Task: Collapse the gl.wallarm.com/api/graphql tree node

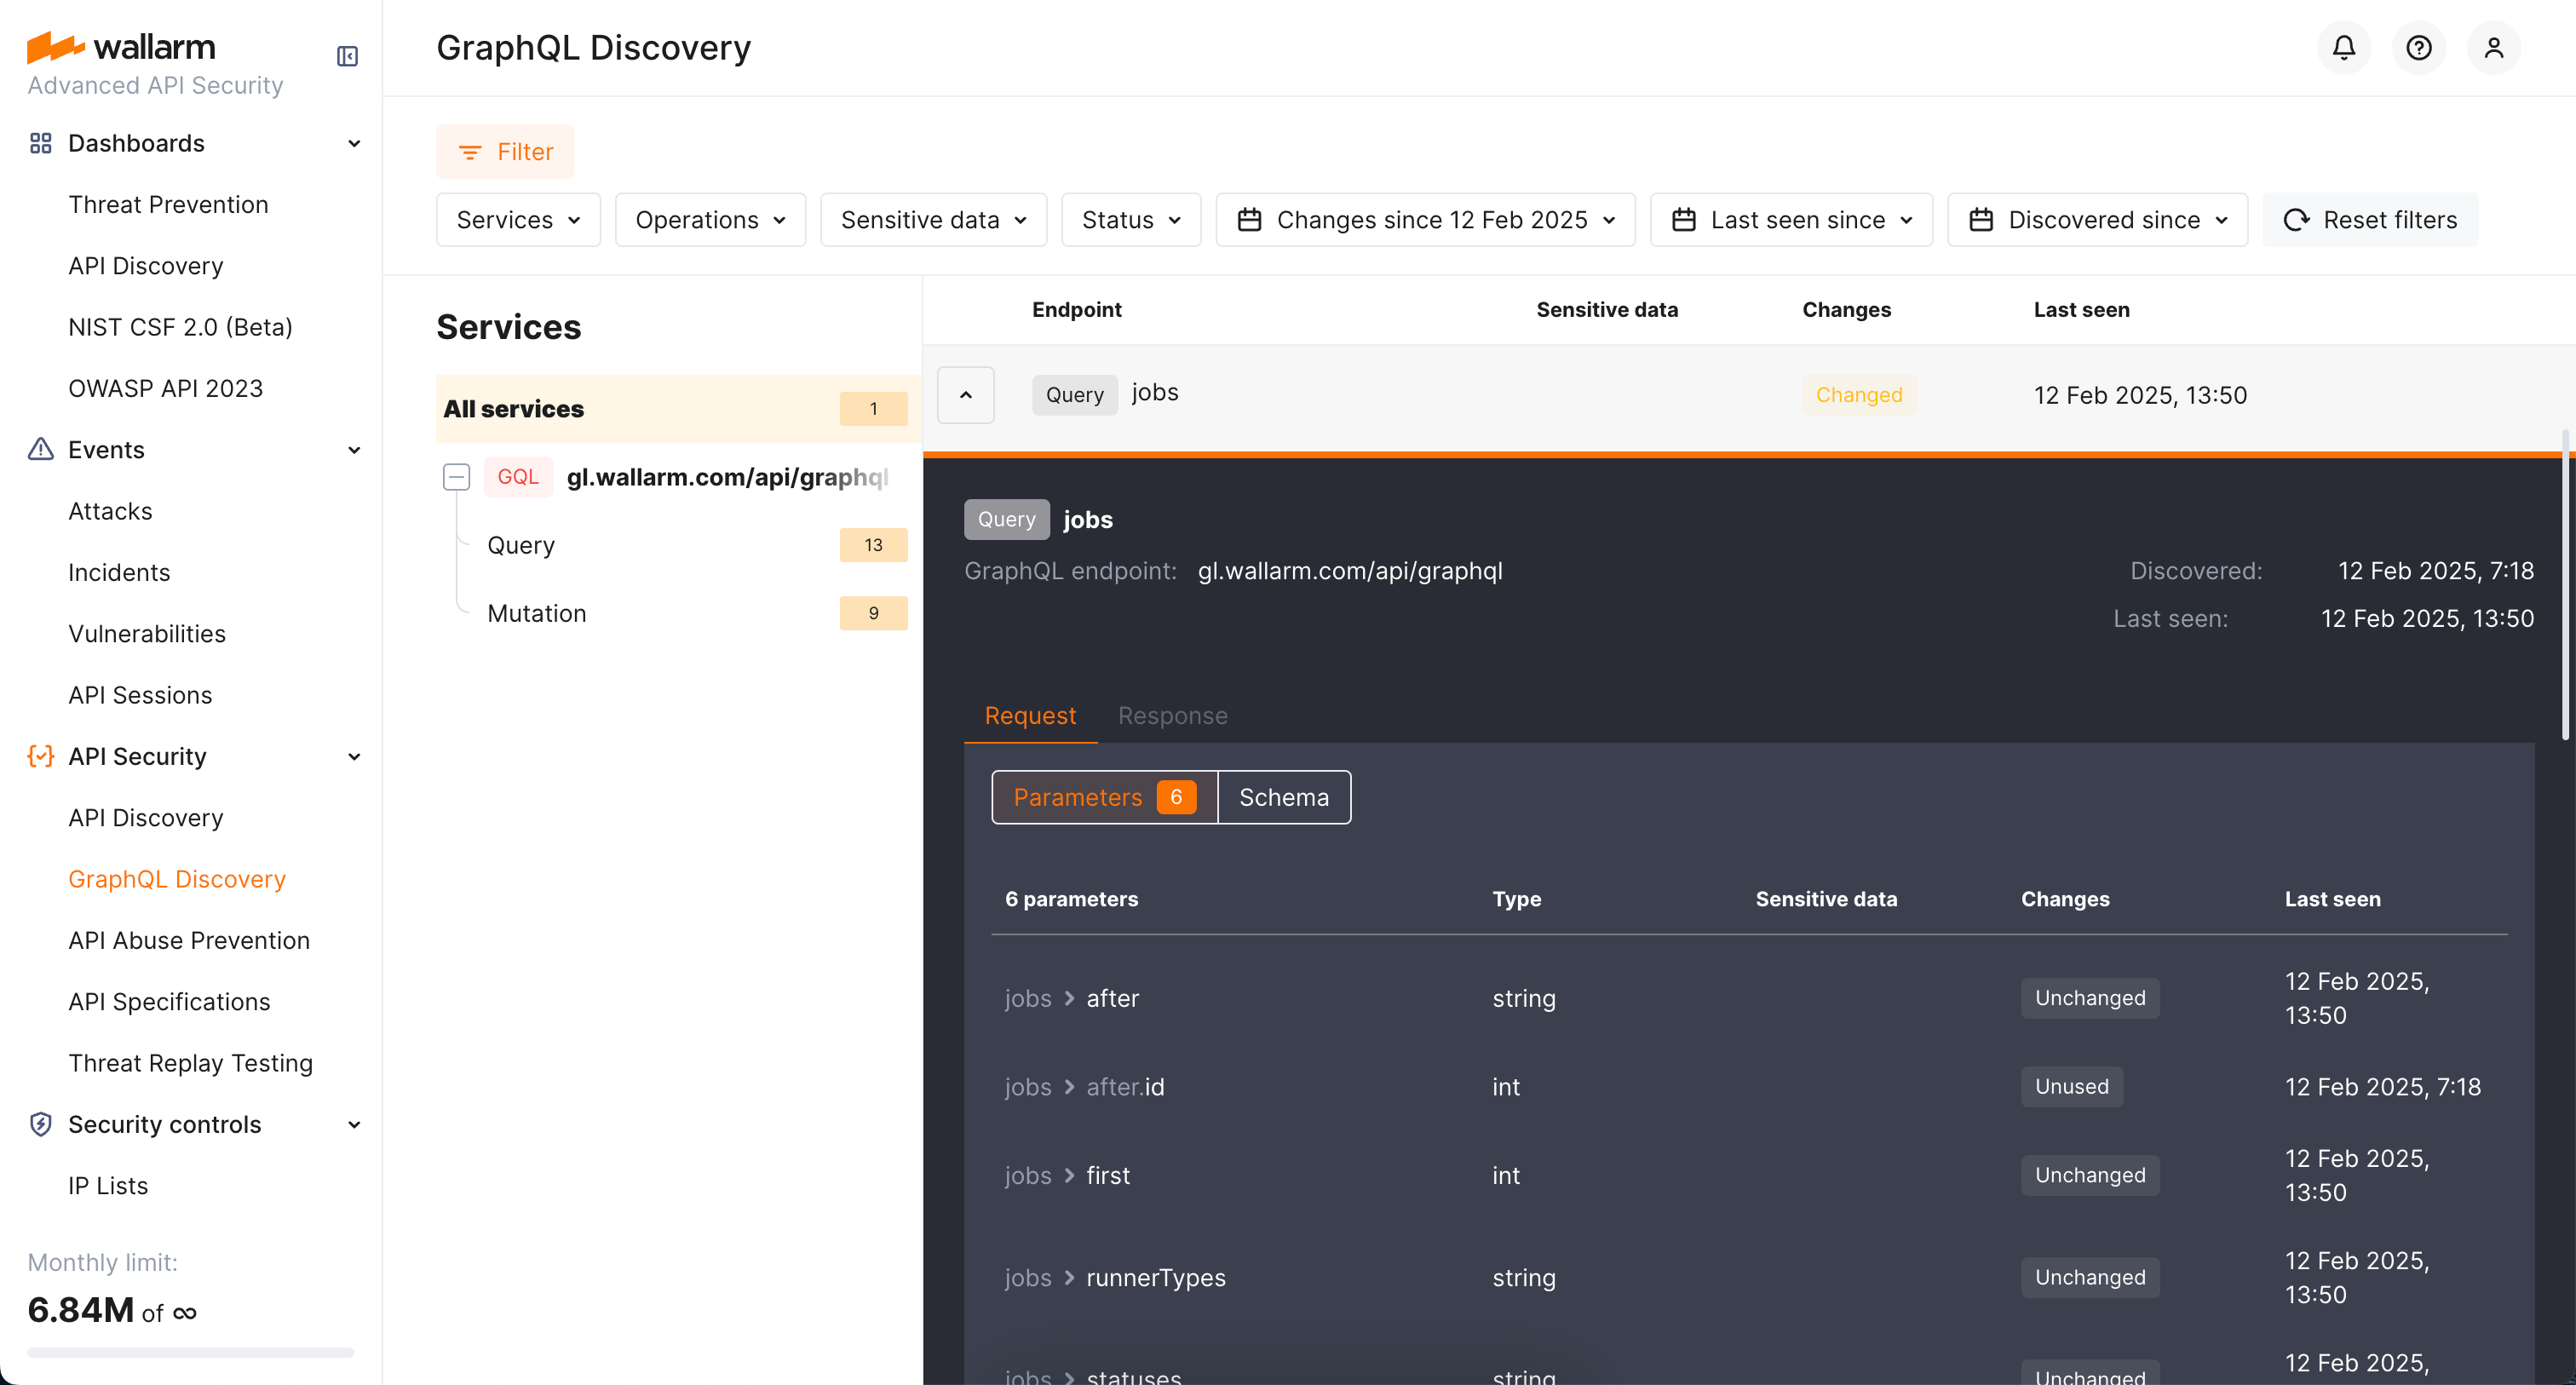Action: (x=456, y=477)
